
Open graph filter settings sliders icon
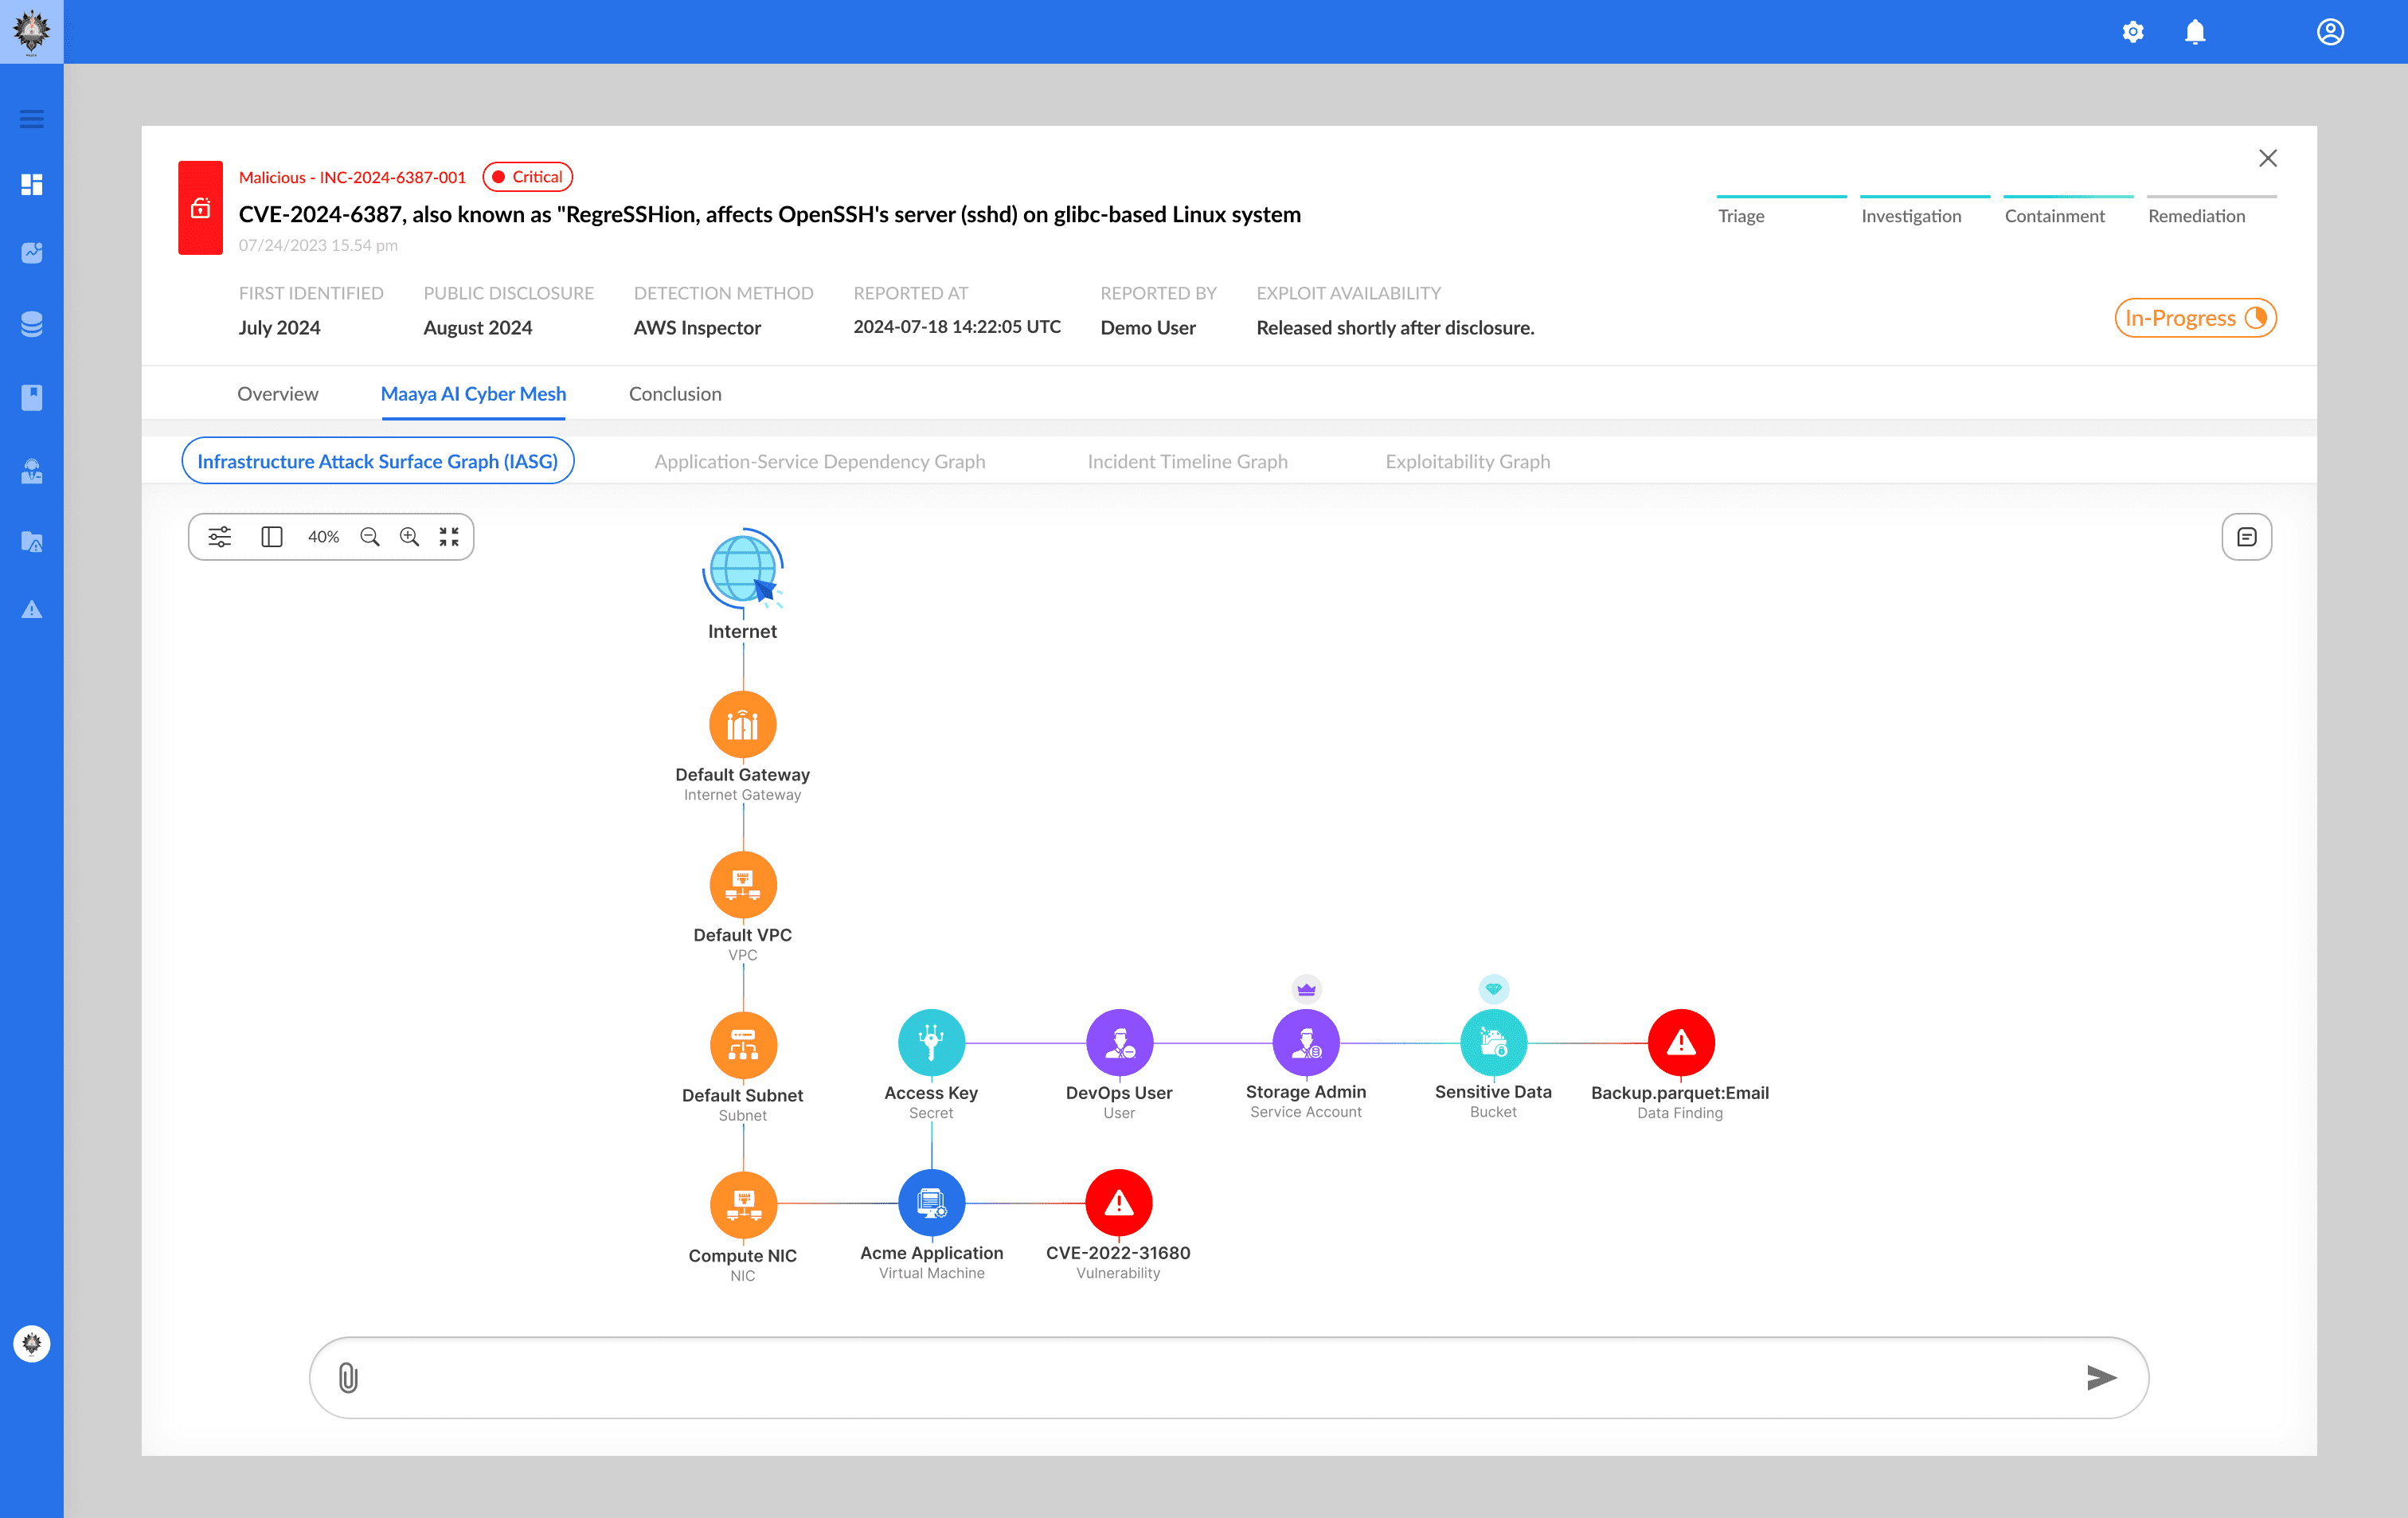pos(219,537)
